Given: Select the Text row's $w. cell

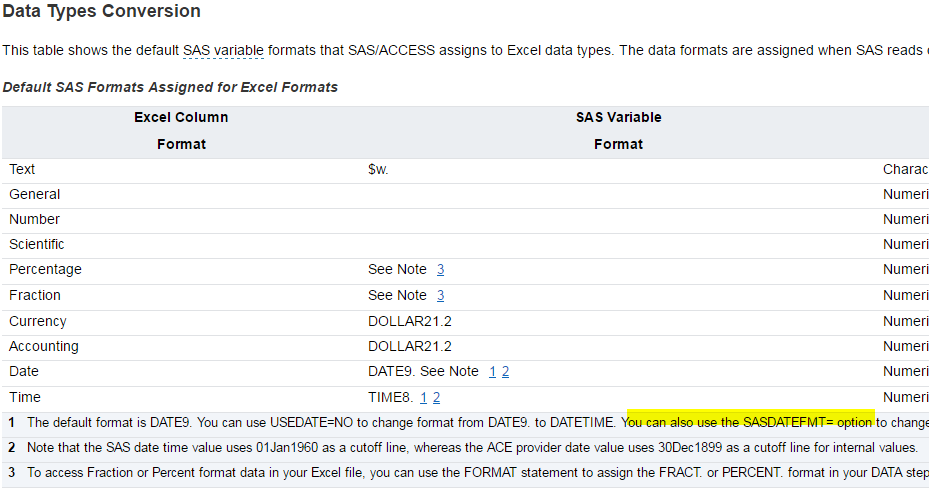Looking at the screenshot, I should tap(378, 170).
